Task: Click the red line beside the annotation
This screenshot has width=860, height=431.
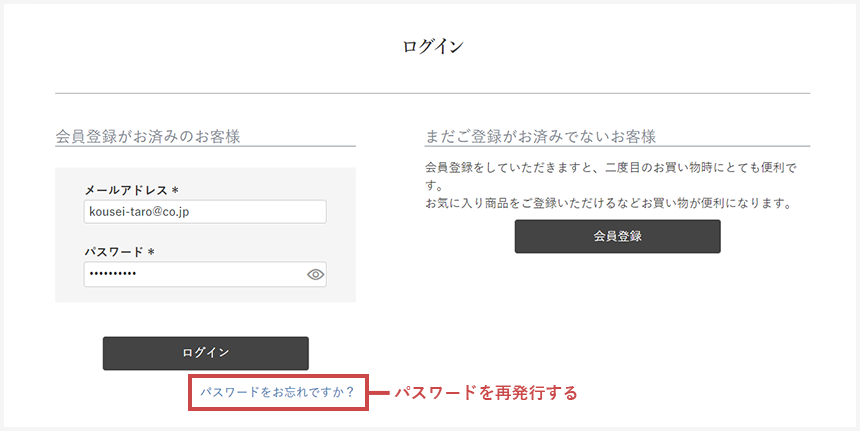Action: click(x=378, y=392)
